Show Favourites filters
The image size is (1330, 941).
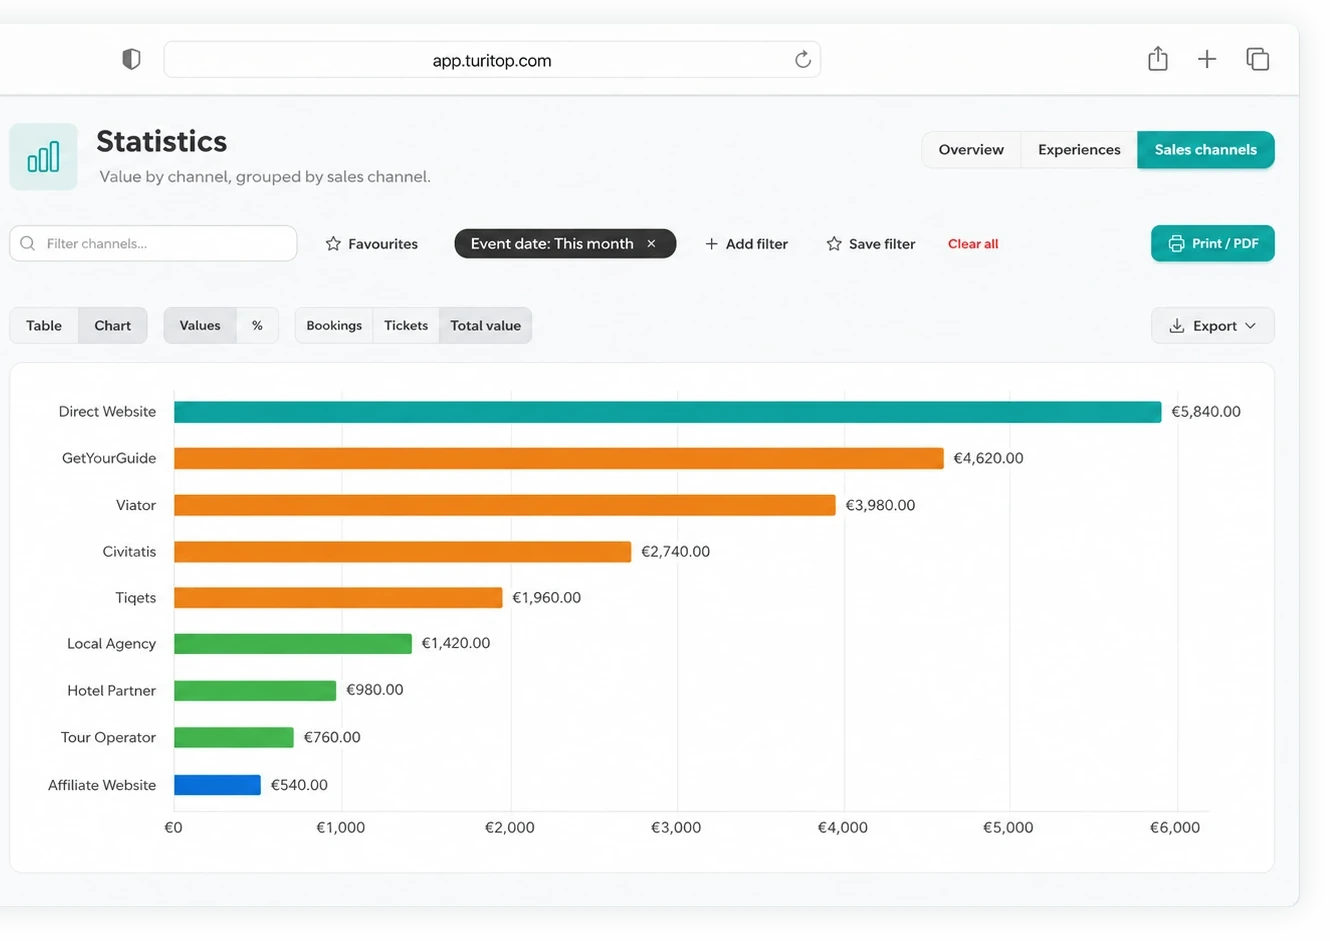pos(372,244)
